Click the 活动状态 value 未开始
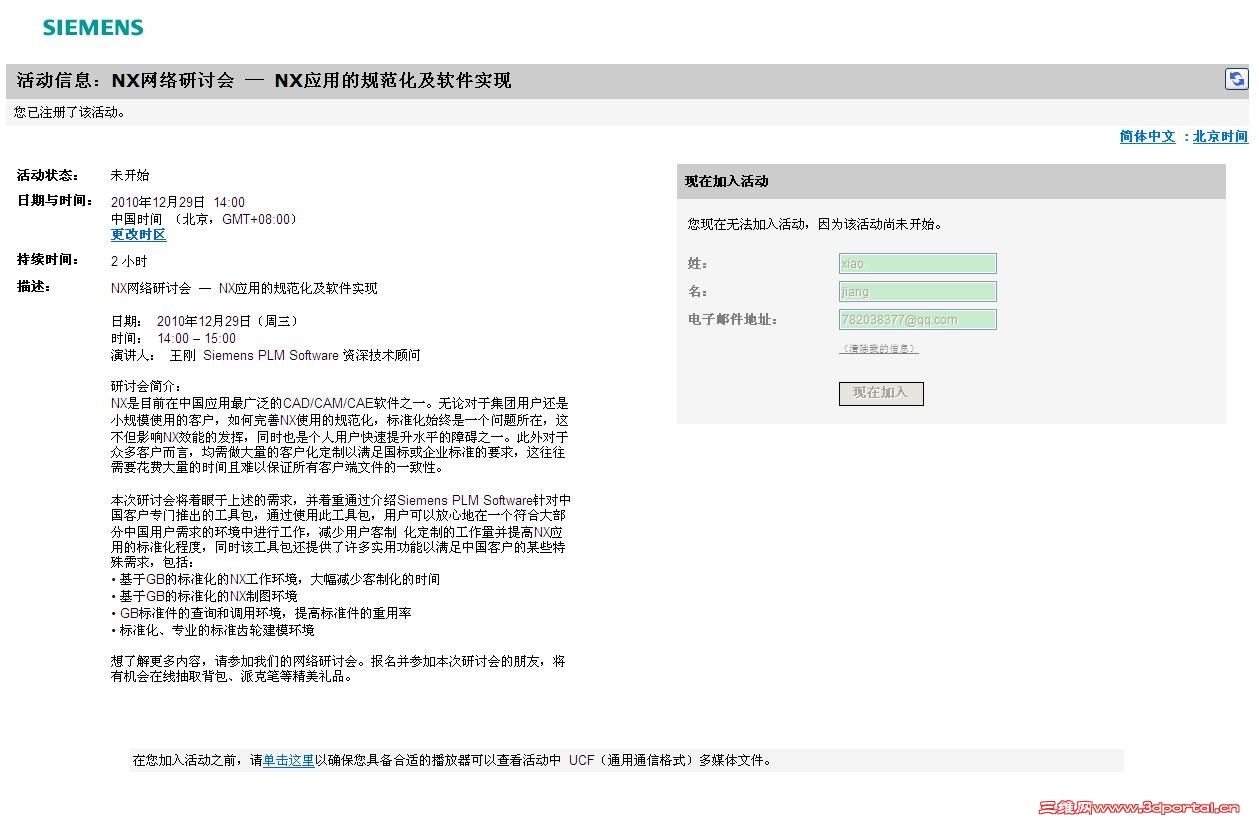Screen dimensions: 1259x821 130,175
